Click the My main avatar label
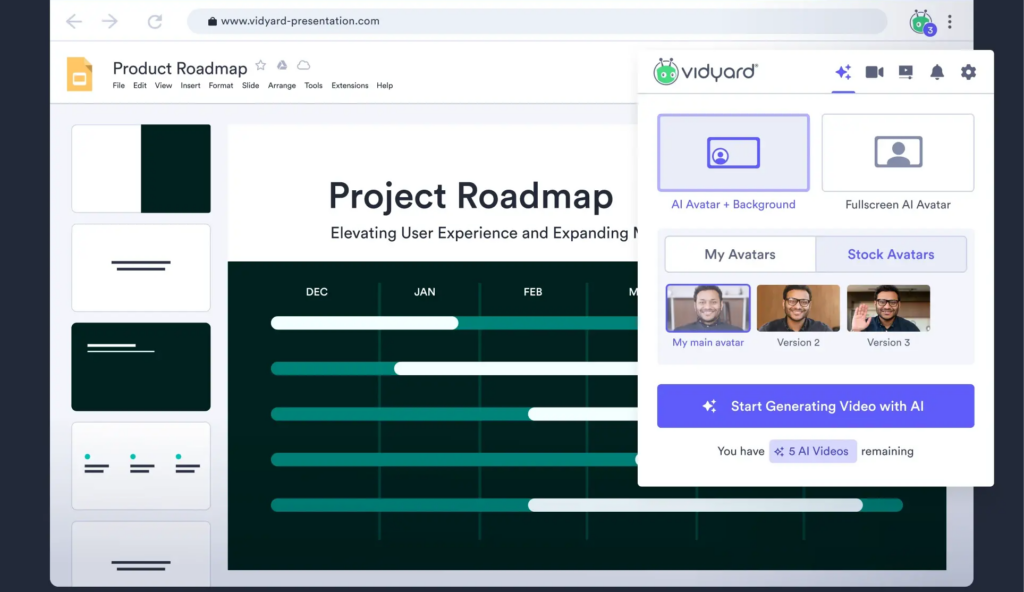The image size is (1024, 592). pyautogui.click(x=708, y=342)
